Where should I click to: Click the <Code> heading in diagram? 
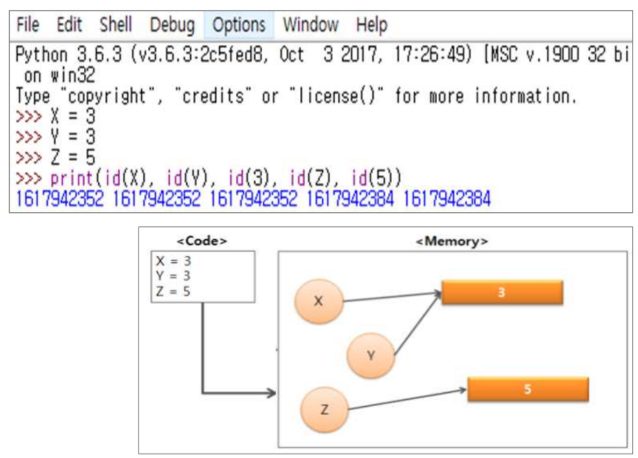[202, 241]
